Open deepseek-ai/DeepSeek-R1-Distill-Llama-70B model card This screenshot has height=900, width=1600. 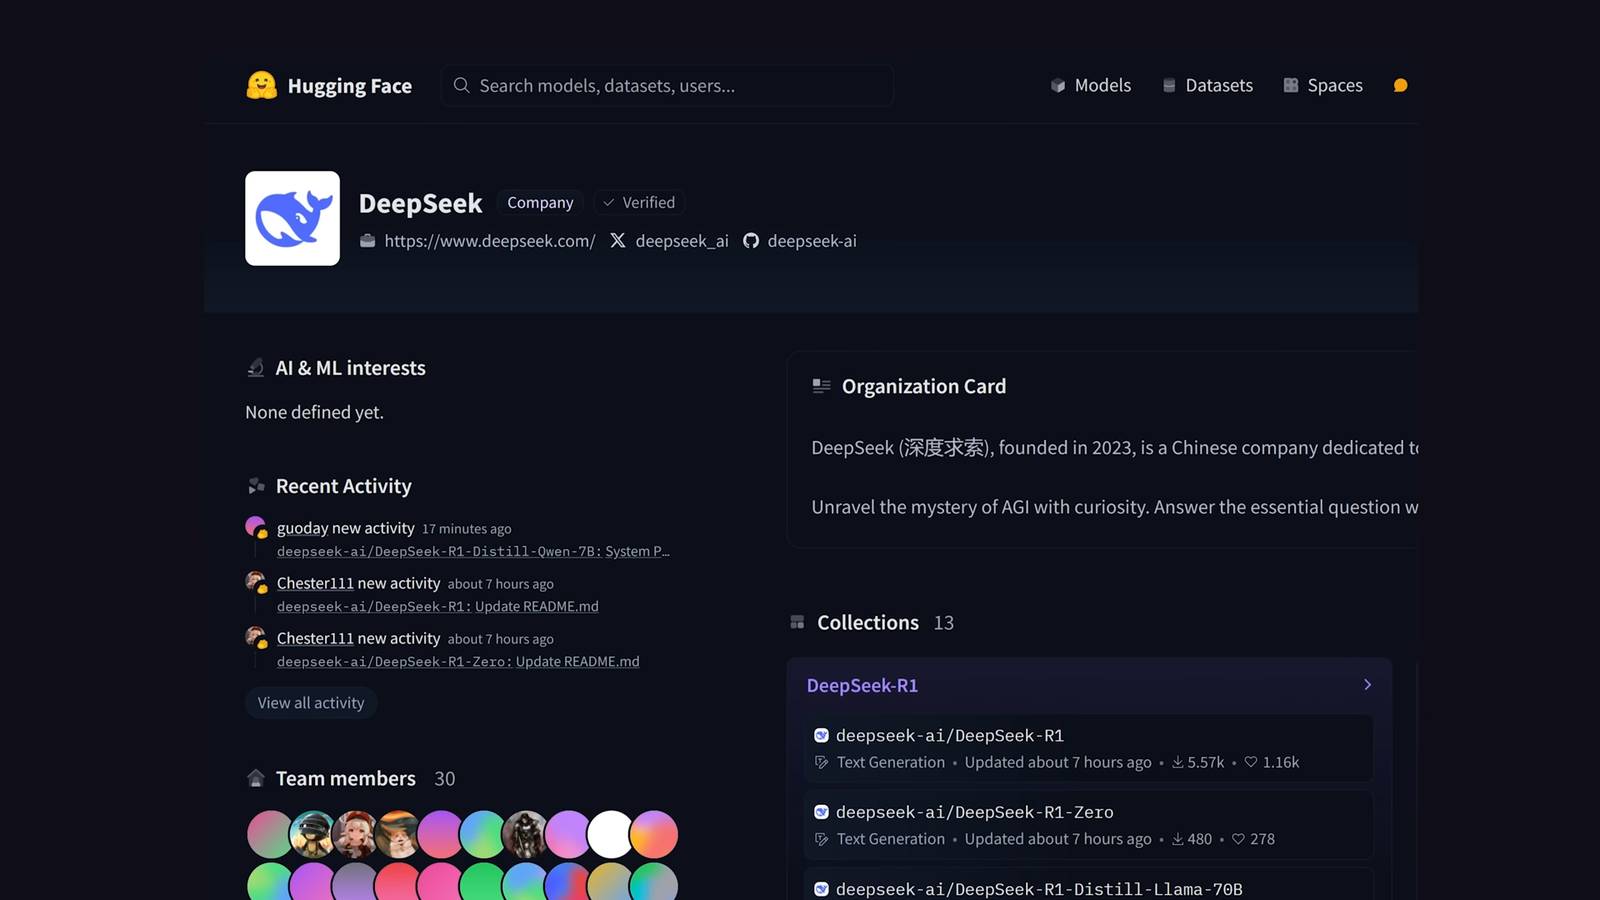(1088, 885)
